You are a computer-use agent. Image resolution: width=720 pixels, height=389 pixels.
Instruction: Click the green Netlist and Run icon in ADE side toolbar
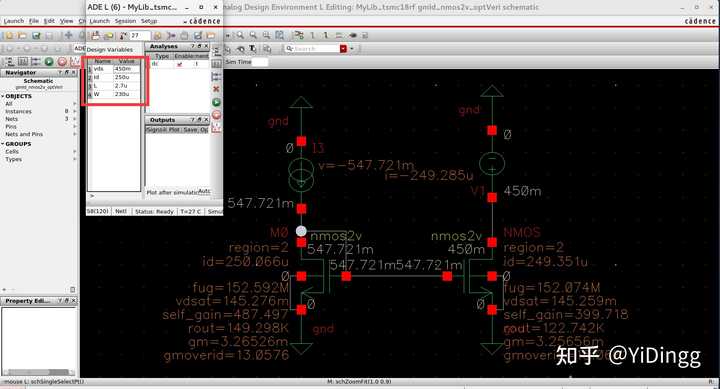tap(216, 102)
